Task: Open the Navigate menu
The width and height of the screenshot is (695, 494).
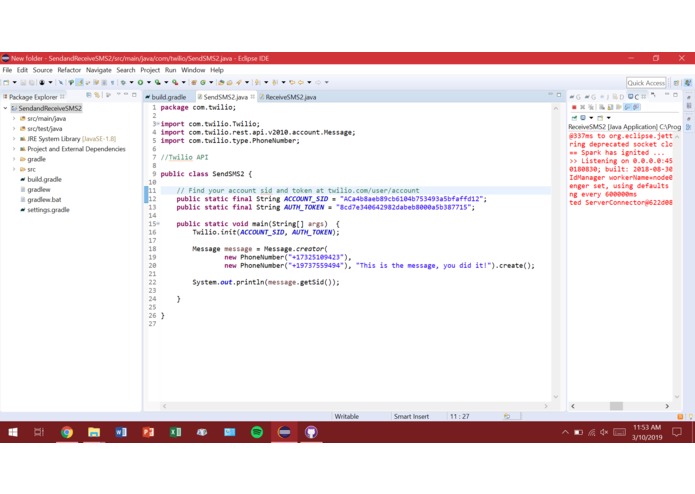Action: (x=99, y=70)
